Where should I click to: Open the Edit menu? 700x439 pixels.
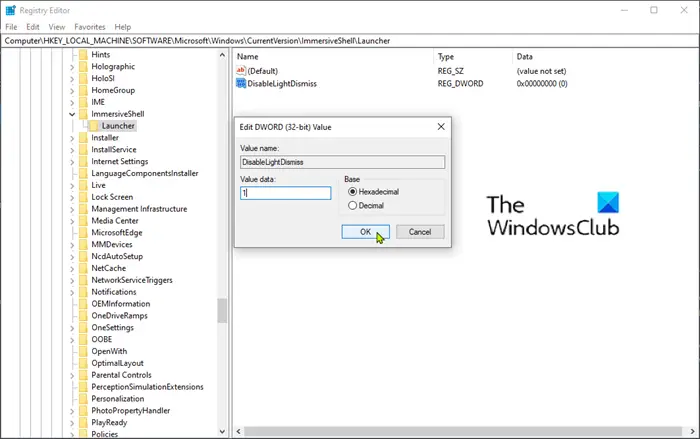(x=33, y=27)
